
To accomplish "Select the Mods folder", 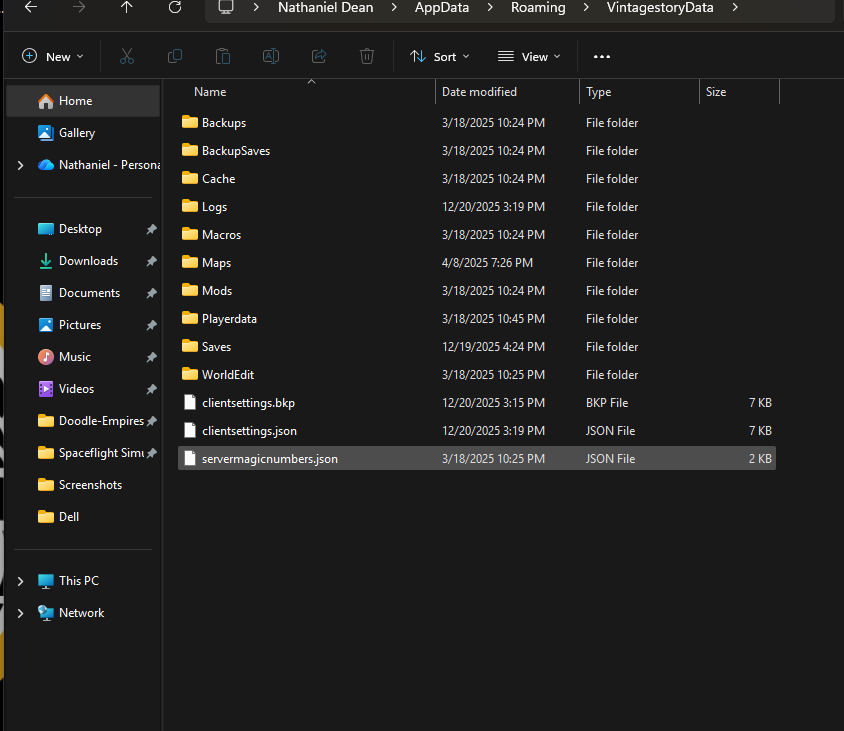I will (x=217, y=291).
